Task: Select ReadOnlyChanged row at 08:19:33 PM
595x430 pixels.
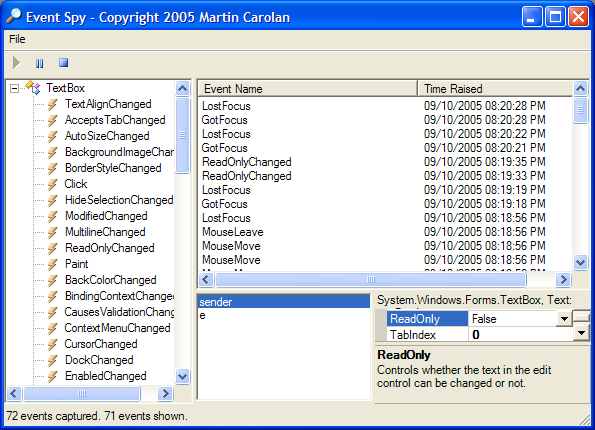Action: pos(385,176)
